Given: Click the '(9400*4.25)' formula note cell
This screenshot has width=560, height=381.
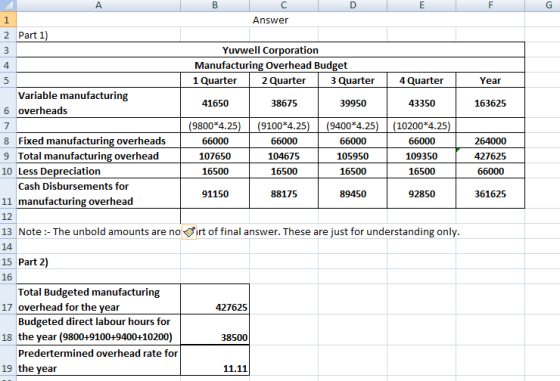Looking at the screenshot, I should (353, 126).
